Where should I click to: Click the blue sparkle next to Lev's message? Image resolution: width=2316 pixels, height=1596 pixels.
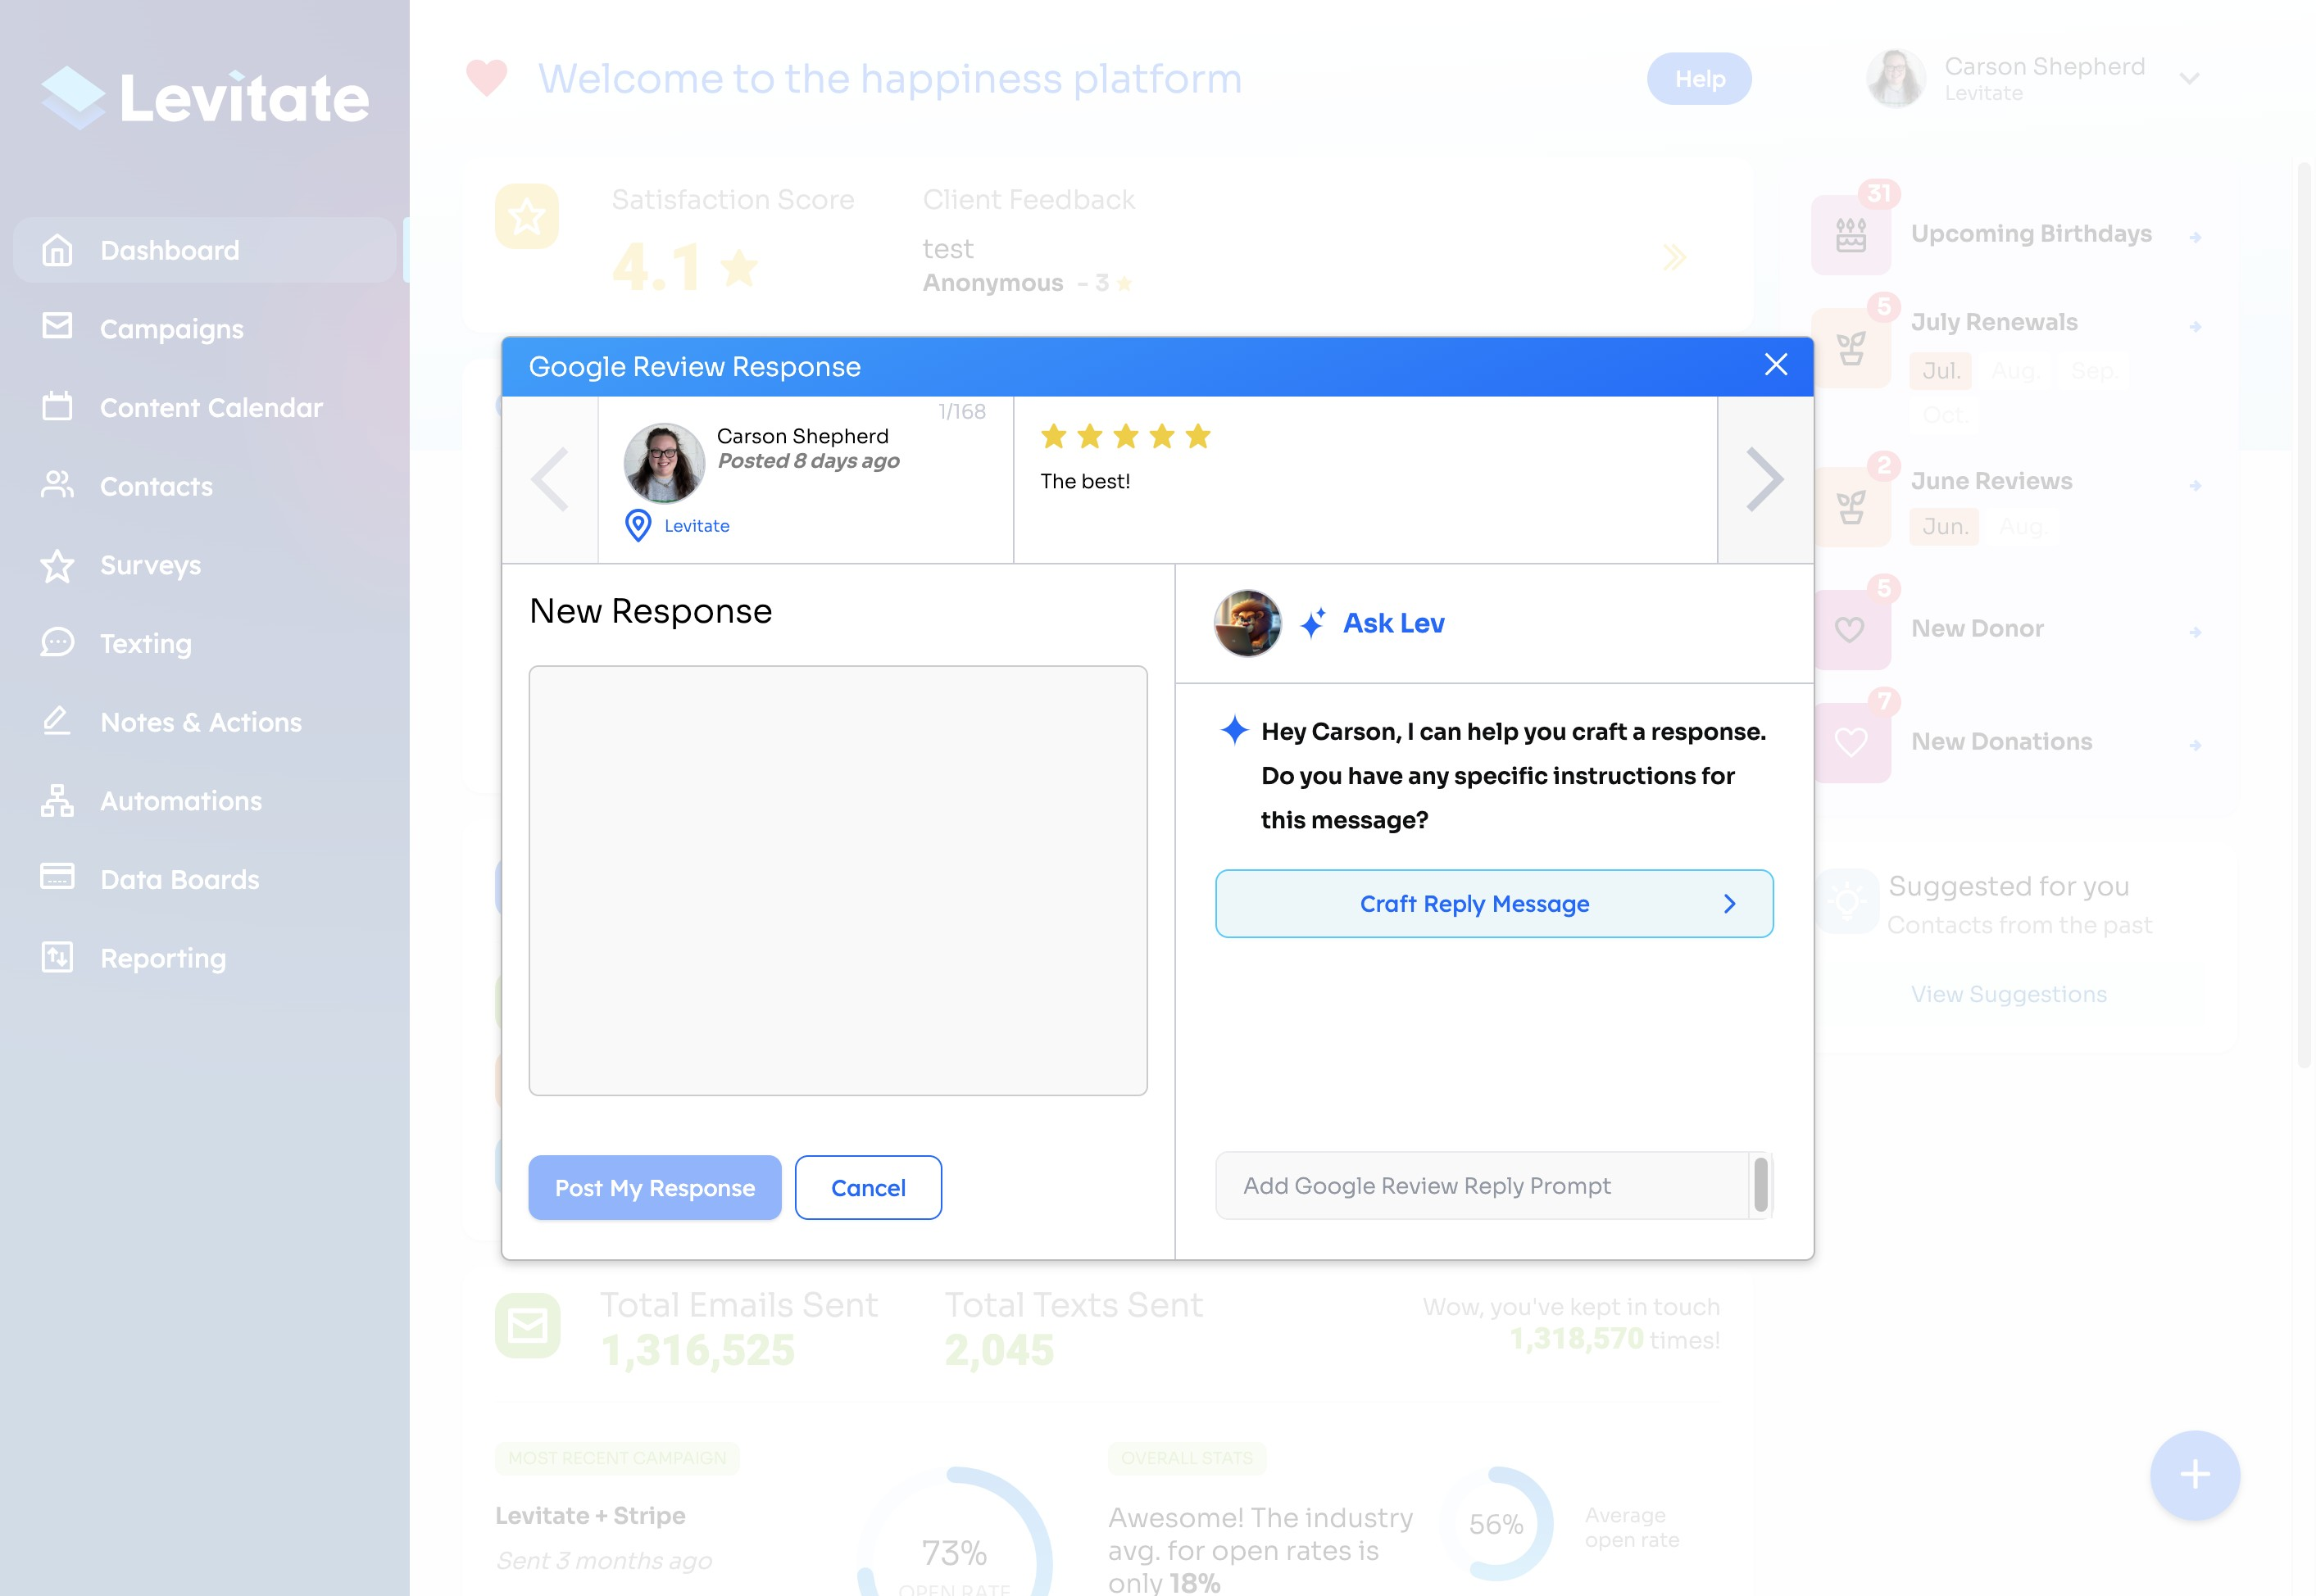pyautogui.click(x=1234, y=730)
